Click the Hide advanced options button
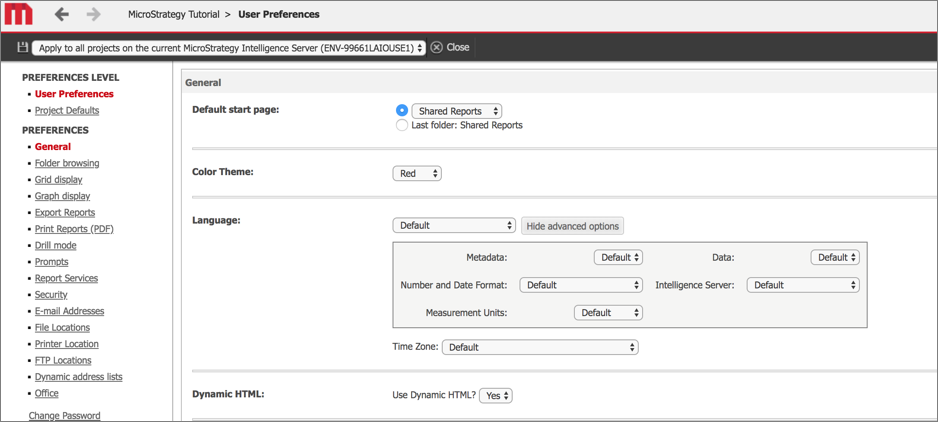The height and width of the screenshot is (422, 938). pyautogui.click(x=572, y=226)
